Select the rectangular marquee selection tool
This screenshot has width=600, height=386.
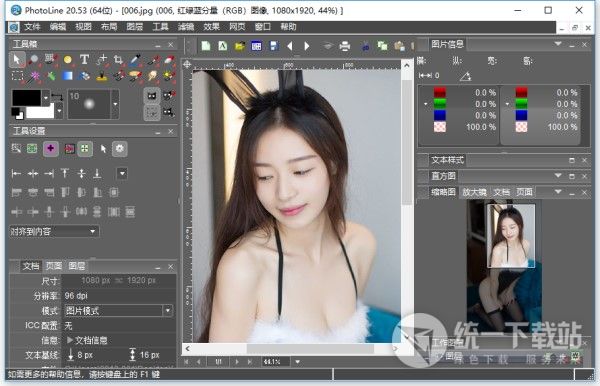[17, 76]
